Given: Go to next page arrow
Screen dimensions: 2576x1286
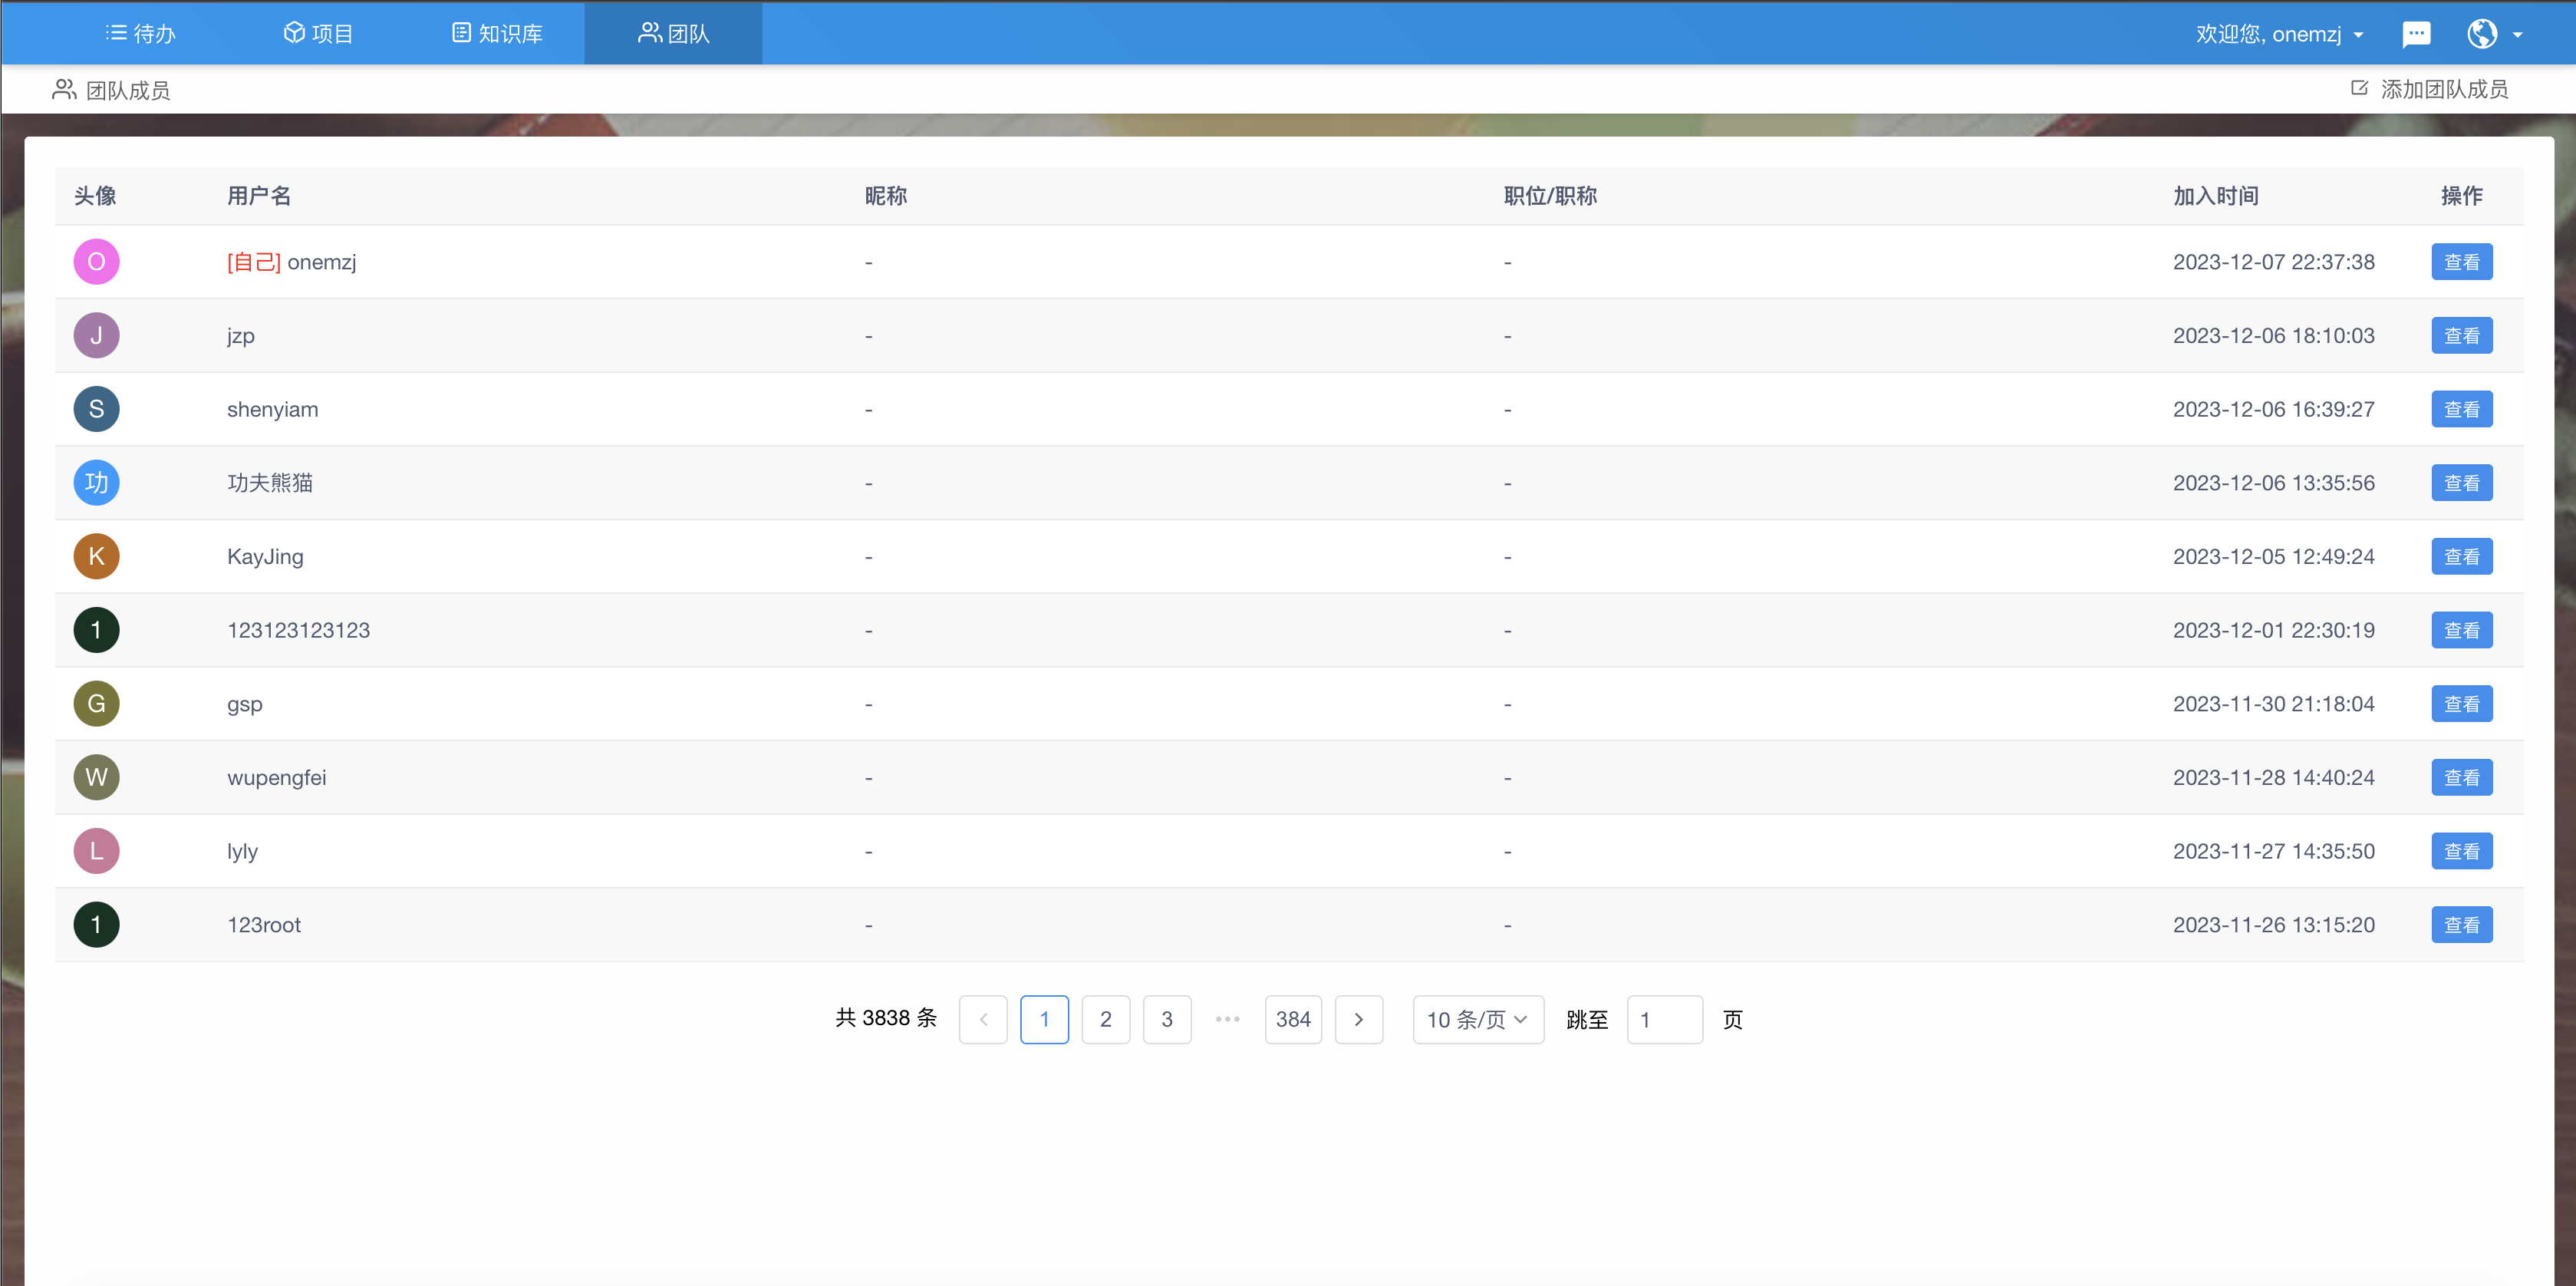Looking at the screenshot, I should [1359, 1020].
